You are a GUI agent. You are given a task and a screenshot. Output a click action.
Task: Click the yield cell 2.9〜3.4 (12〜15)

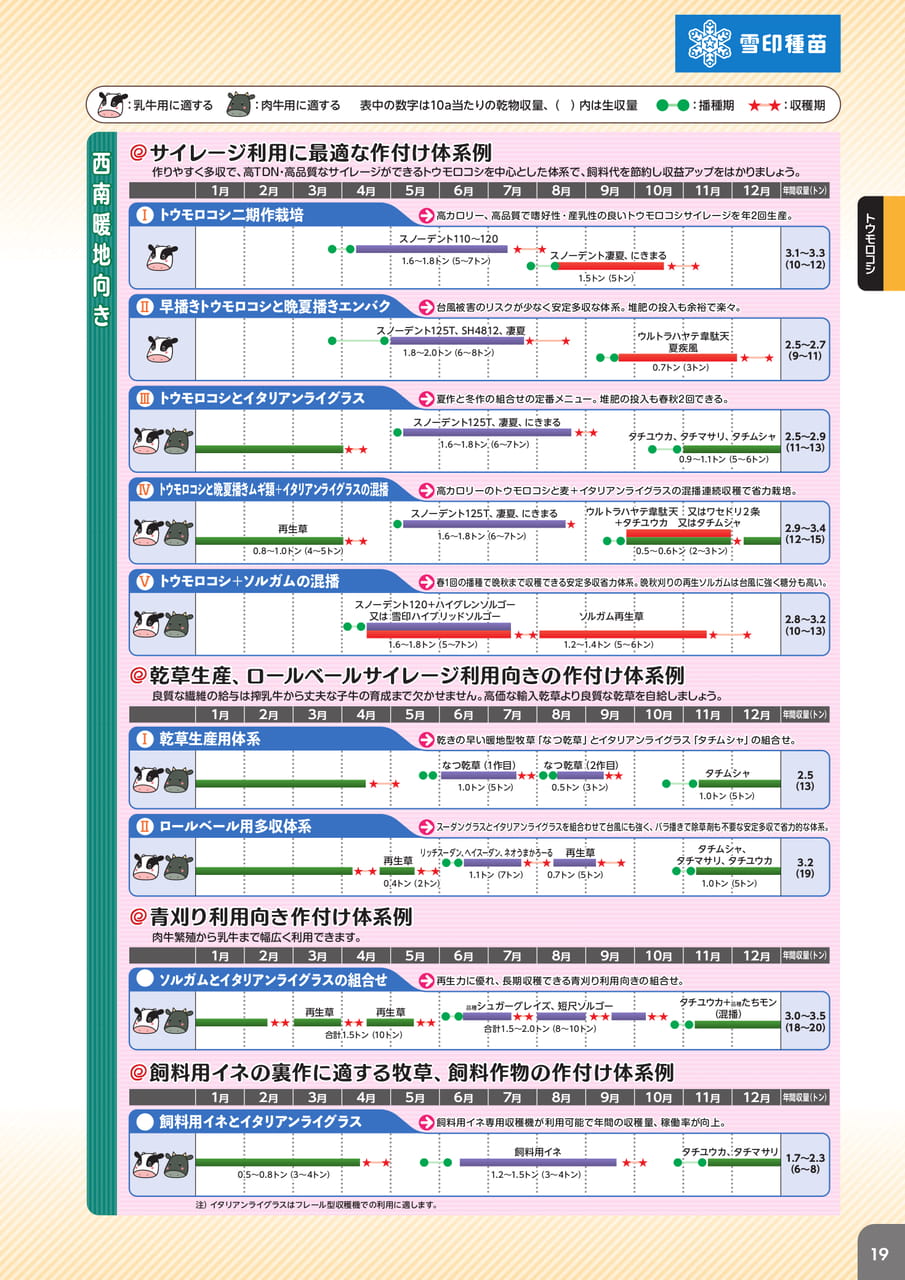pos(805,533)
